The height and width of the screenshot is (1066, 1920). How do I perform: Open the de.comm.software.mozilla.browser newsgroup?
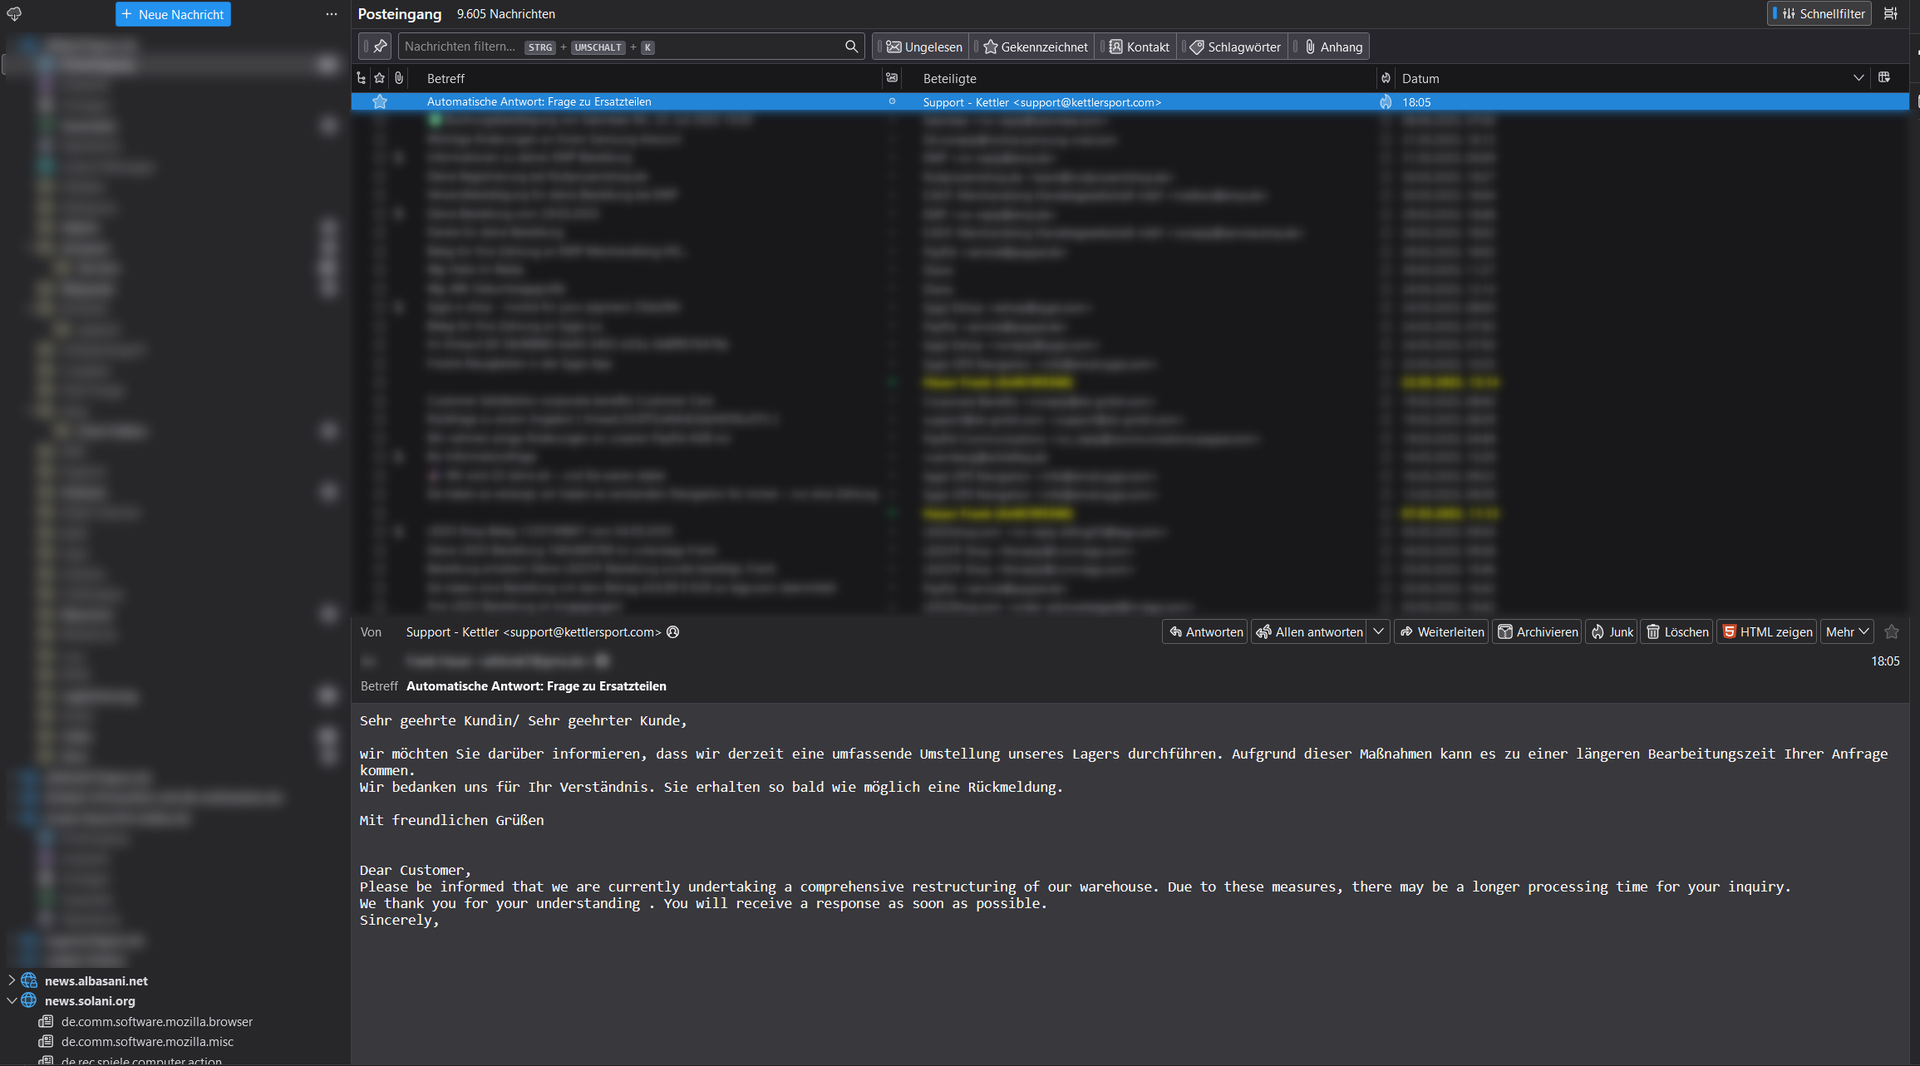(x=157, y=1022)
